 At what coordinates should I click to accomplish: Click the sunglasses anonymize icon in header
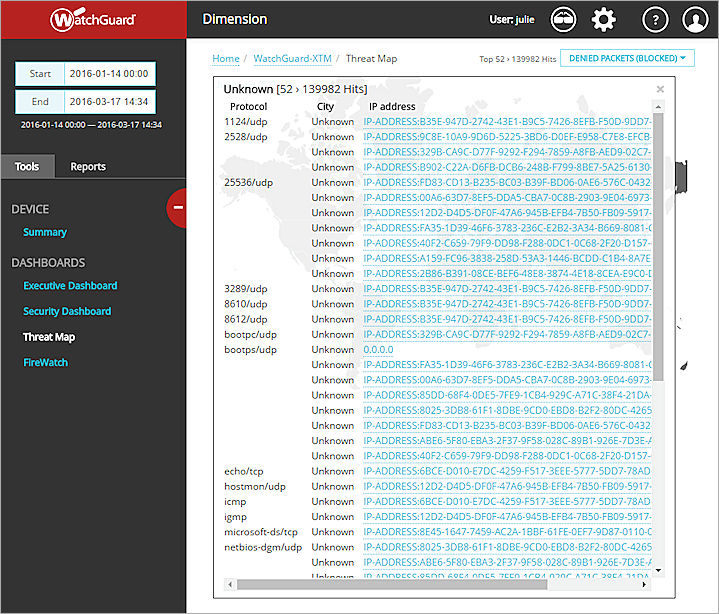coord(565,19)
